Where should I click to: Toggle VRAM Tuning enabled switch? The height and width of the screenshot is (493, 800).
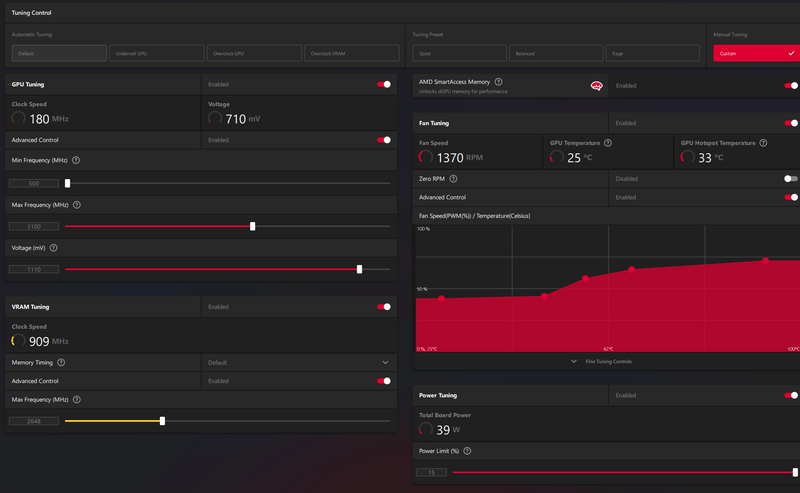pyautogui.click(x=384, y=307)
